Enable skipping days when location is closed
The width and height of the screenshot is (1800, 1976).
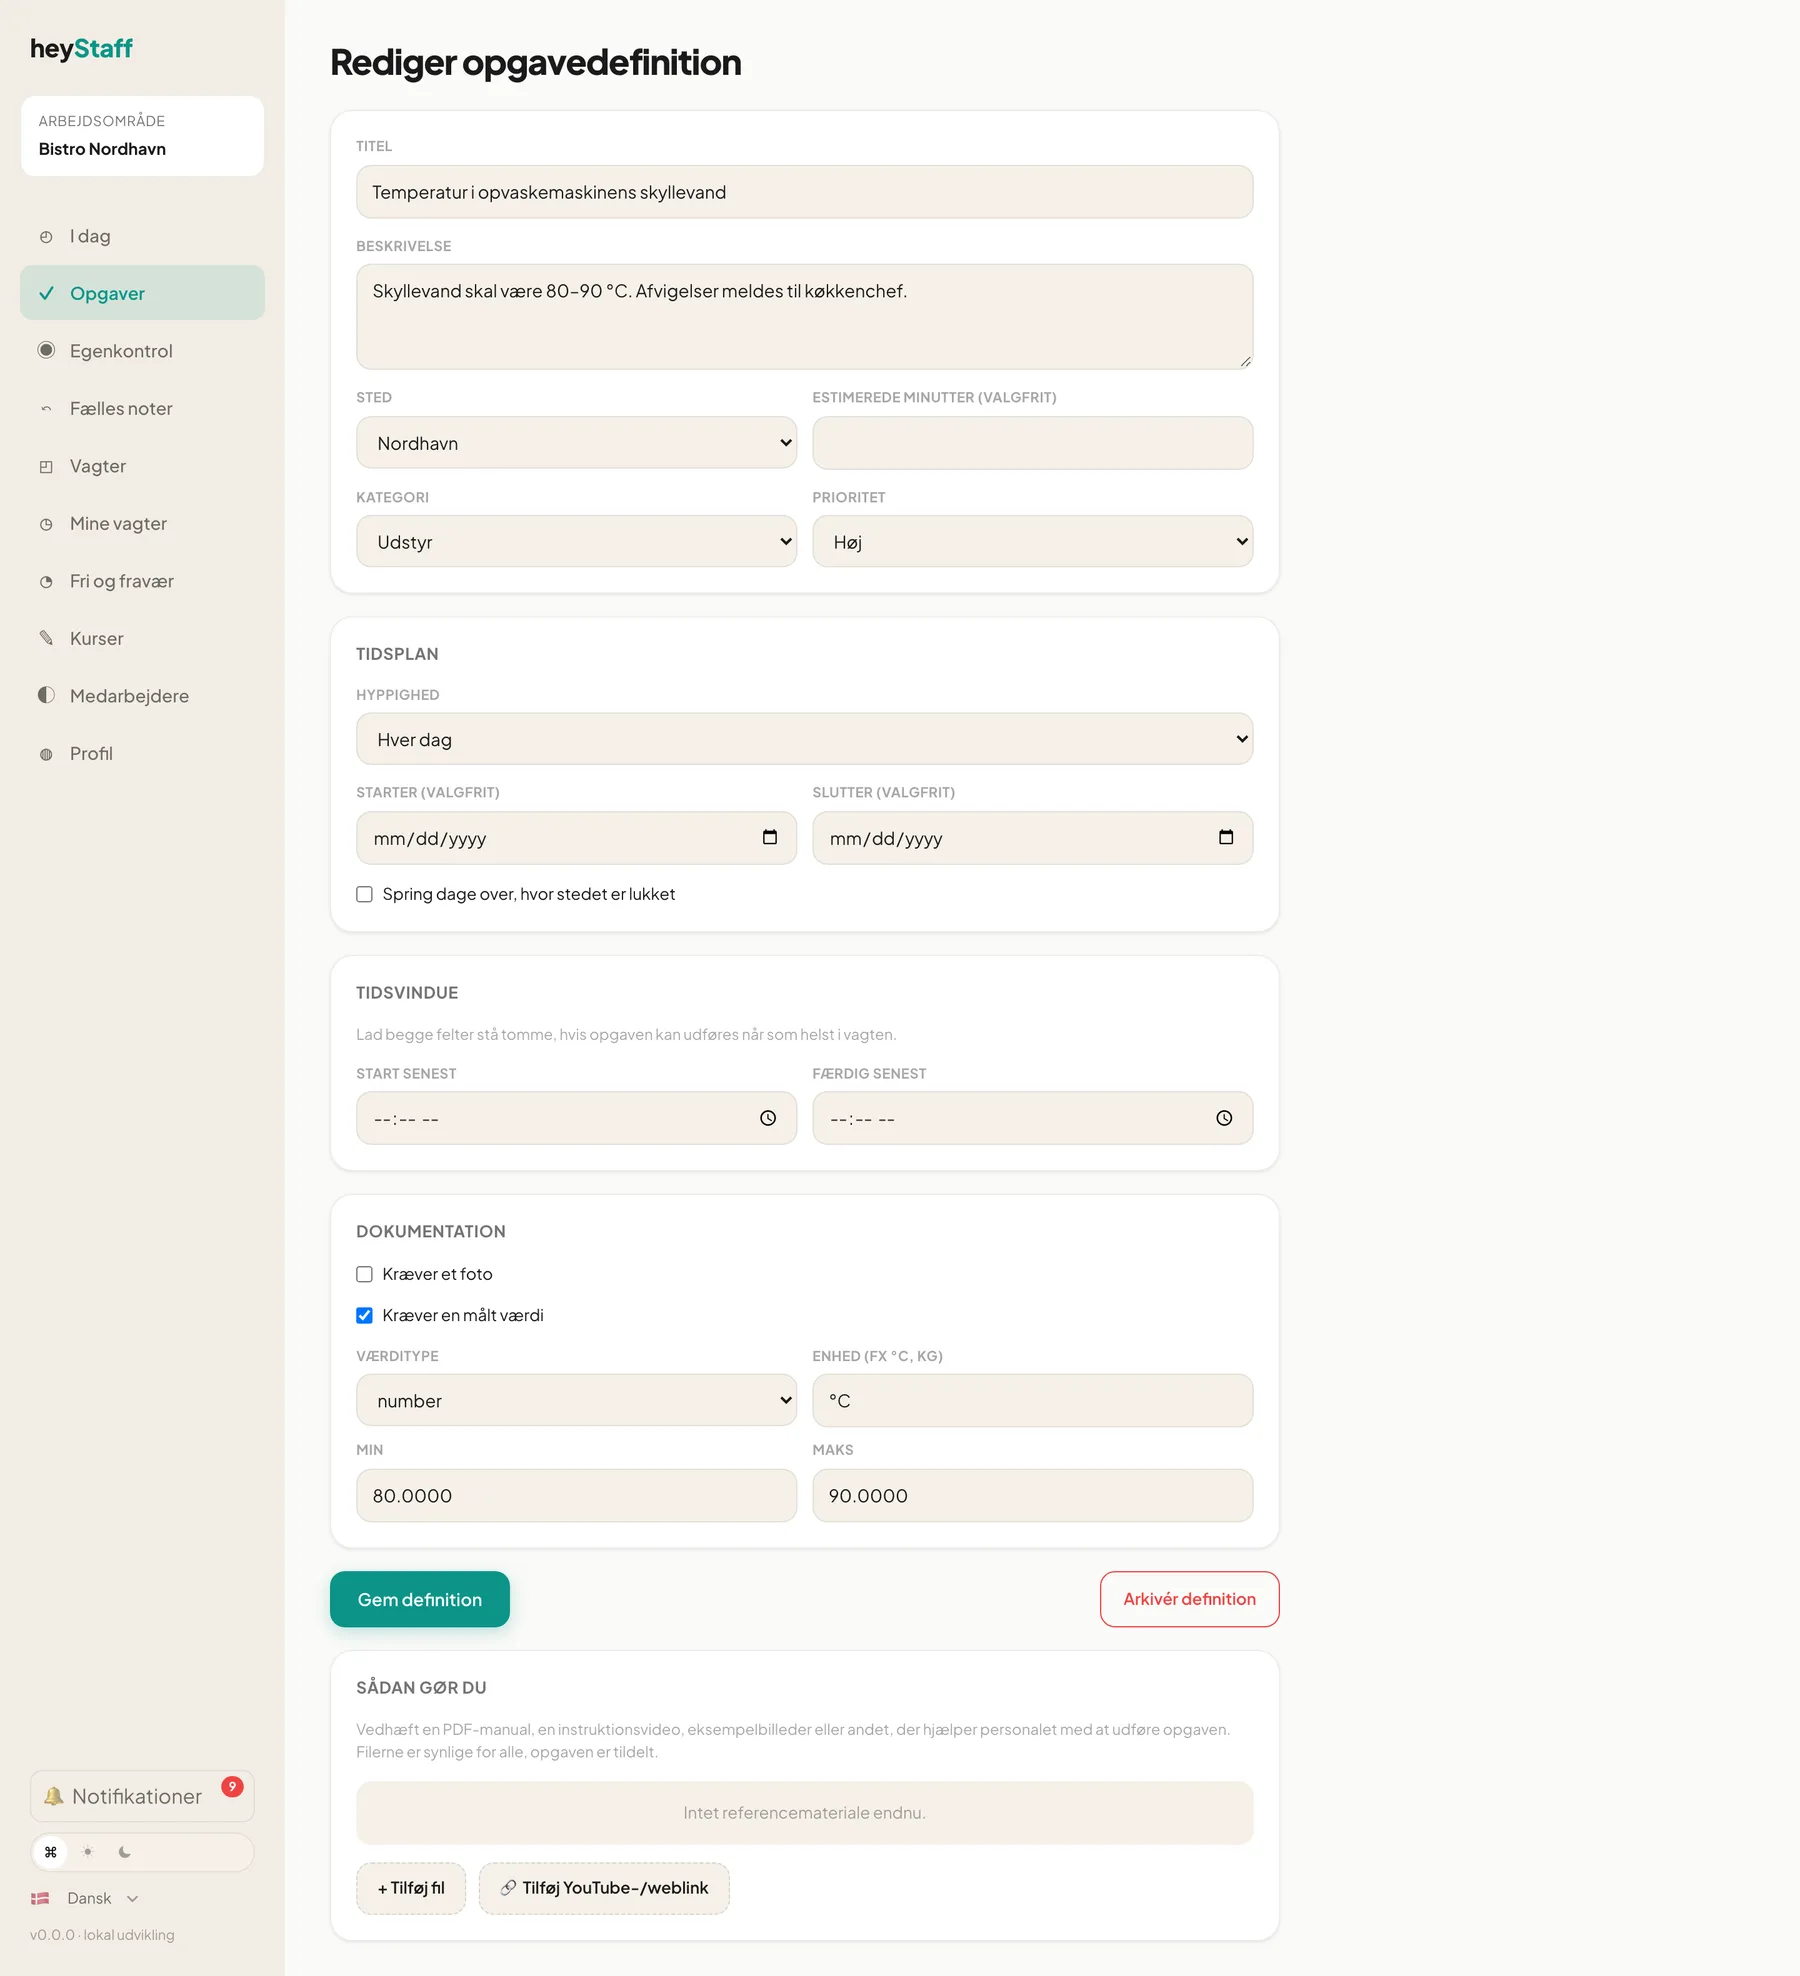[x=364, y=894]
